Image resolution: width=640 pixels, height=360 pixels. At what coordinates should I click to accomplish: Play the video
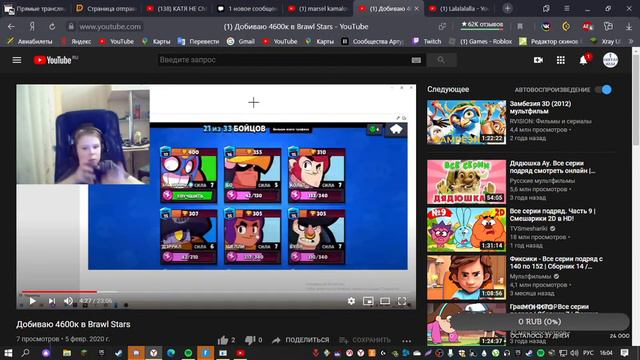[32, 301]
